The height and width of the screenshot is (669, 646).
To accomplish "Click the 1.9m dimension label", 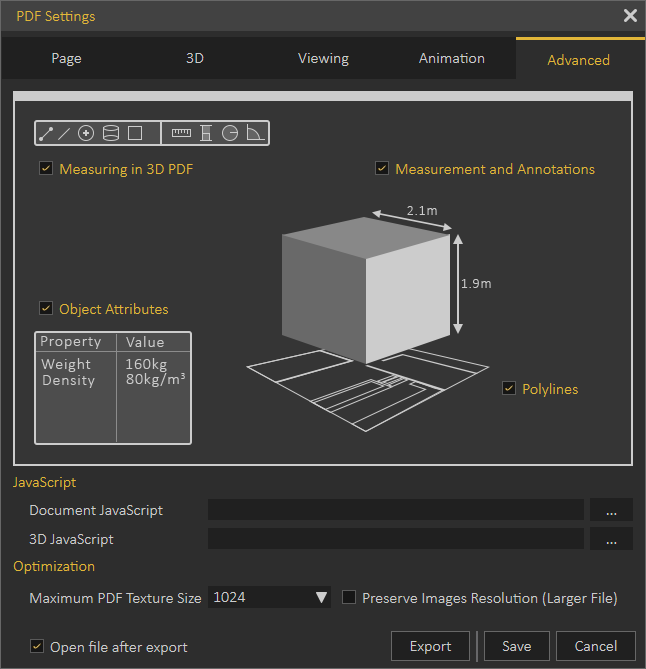I will point(476,284).
